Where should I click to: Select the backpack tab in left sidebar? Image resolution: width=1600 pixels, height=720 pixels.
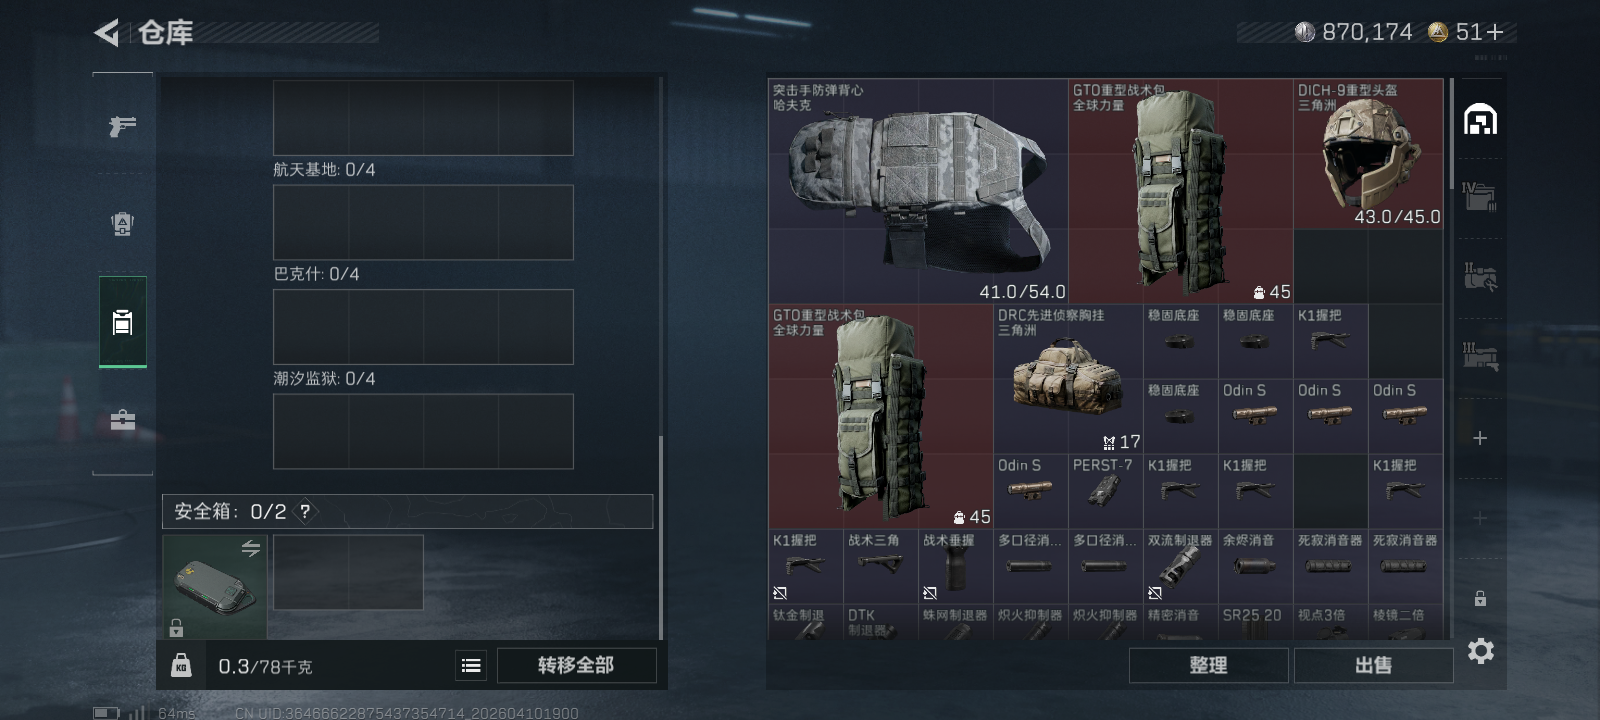(x=122, y=322)
